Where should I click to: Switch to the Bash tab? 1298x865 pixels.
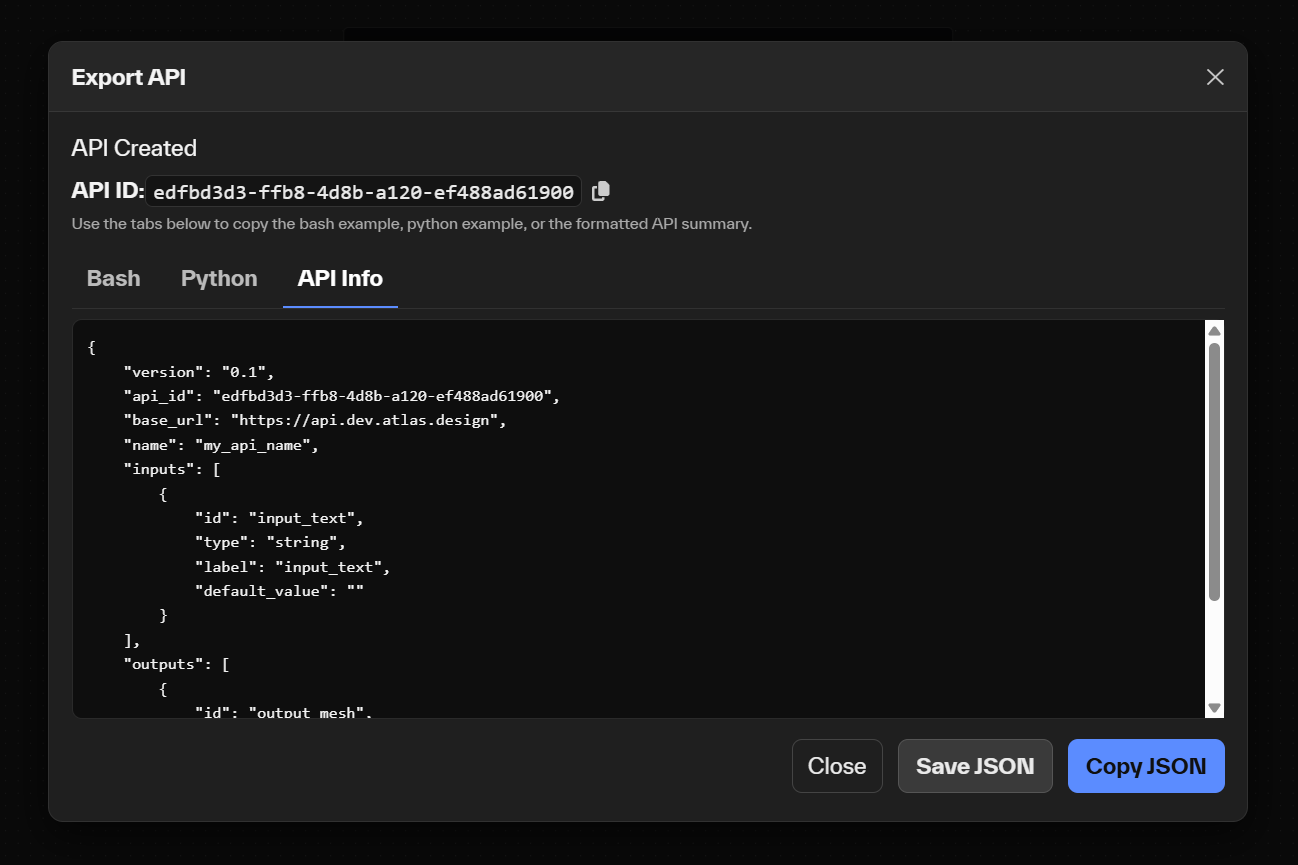113,279
